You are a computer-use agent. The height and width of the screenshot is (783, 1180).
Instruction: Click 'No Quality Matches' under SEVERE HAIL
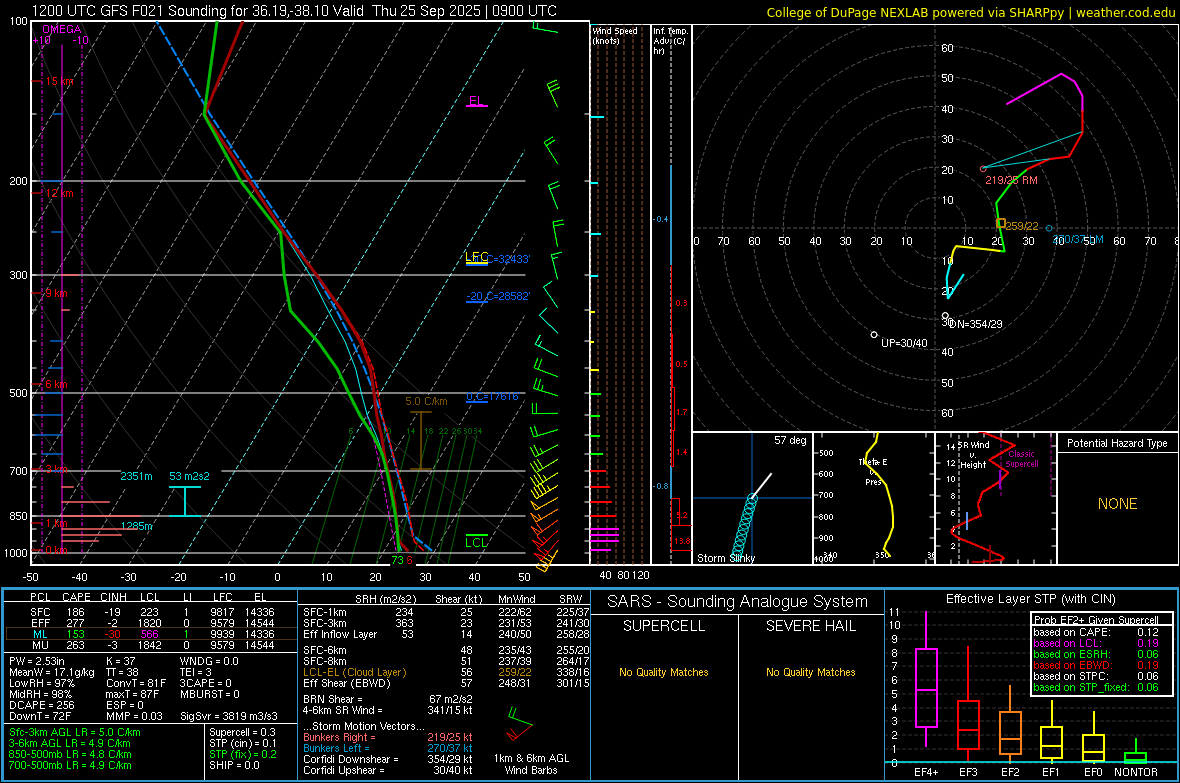[810, 672]
